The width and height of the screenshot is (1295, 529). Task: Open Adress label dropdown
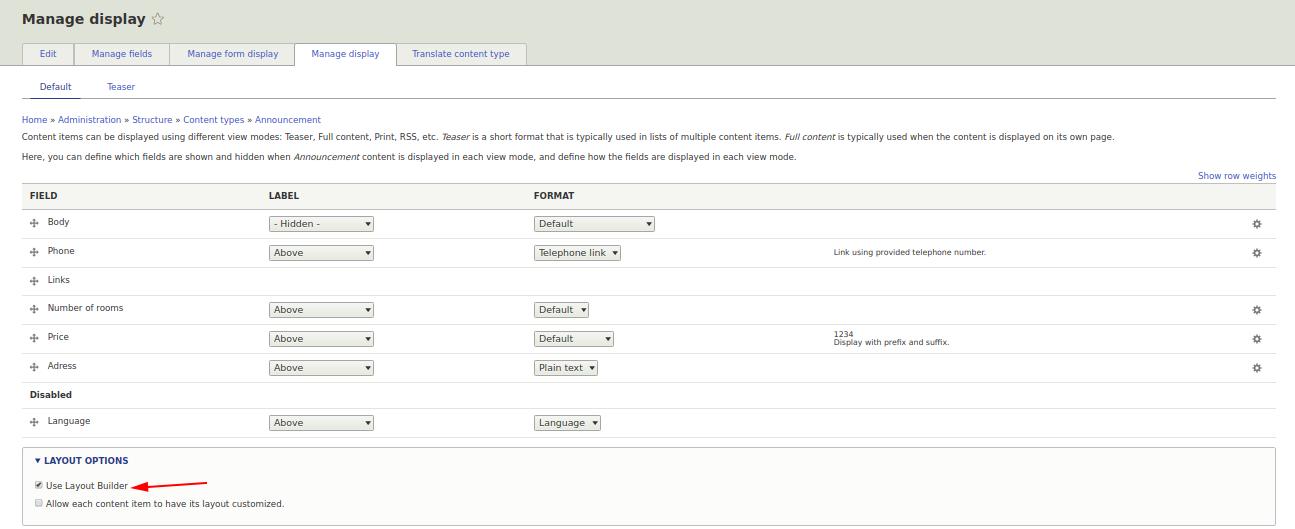[x=321, y=368]
